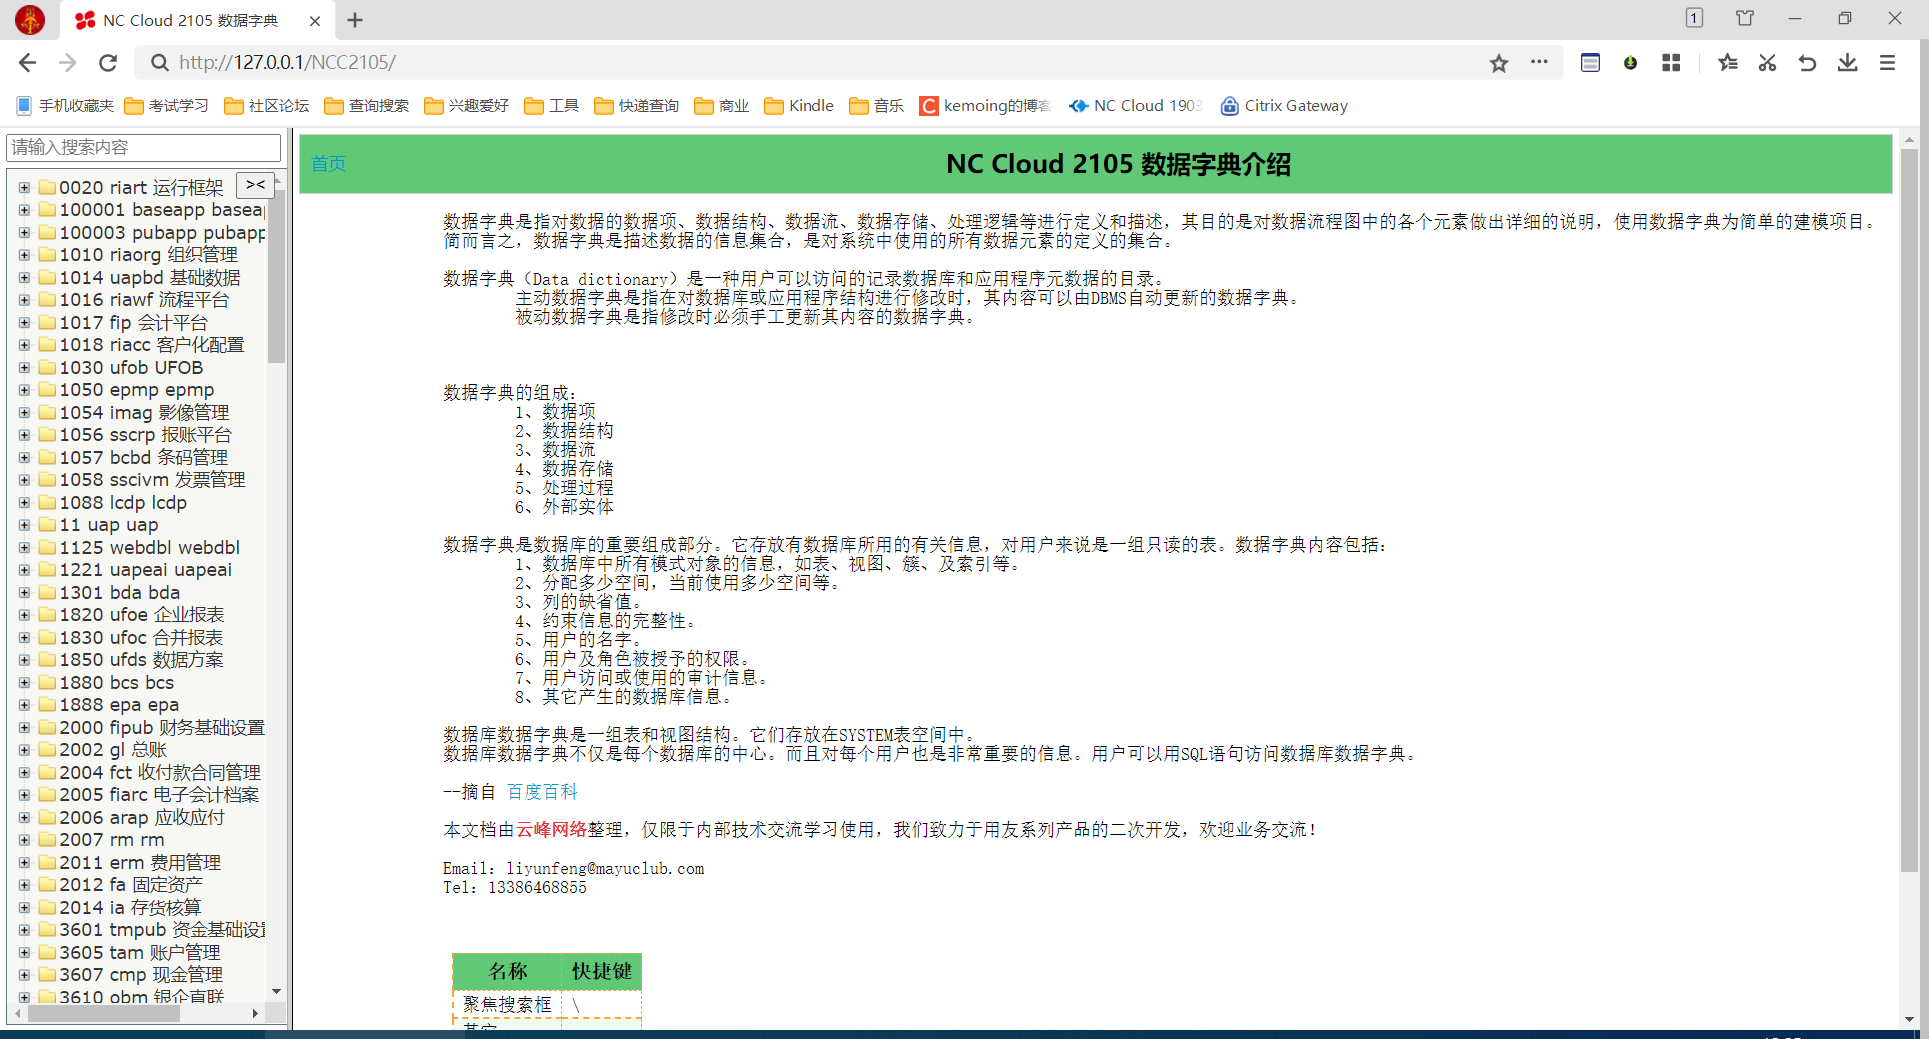The image size is (1929, 1039).
Task: Open the 百度百科 link
Action: click(x=543, y=791)
